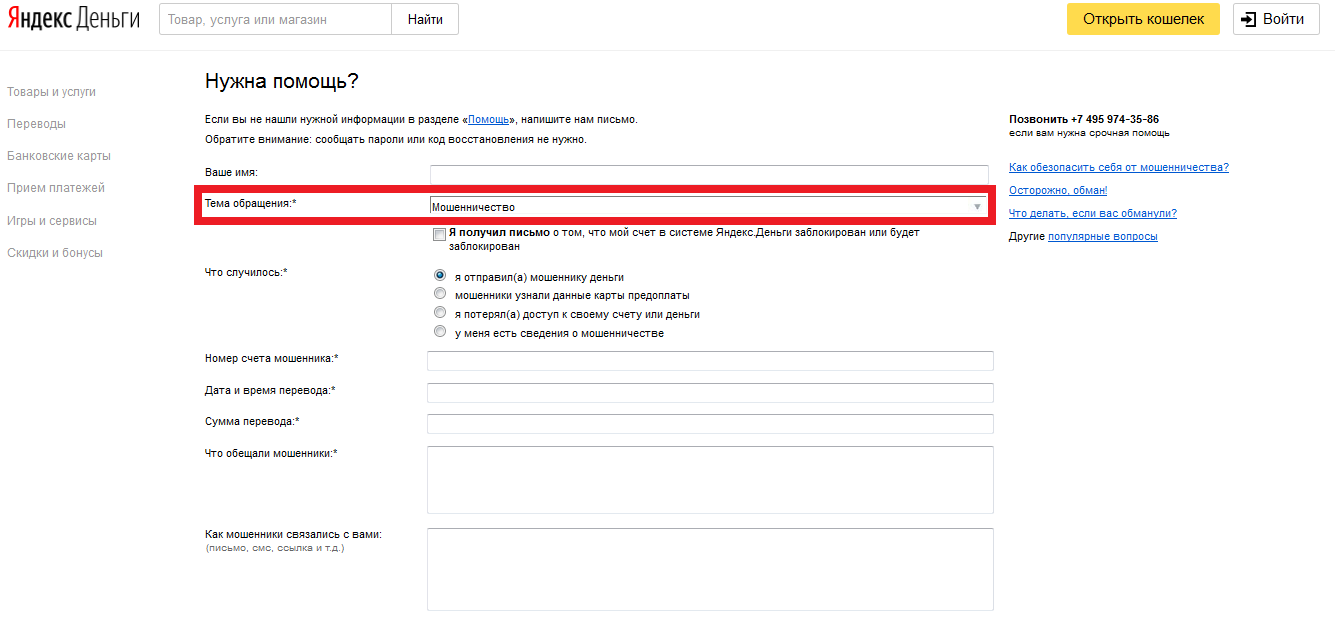Choose я потерял(а) доступ к своему счету
1335x619 pixels.
440,313
